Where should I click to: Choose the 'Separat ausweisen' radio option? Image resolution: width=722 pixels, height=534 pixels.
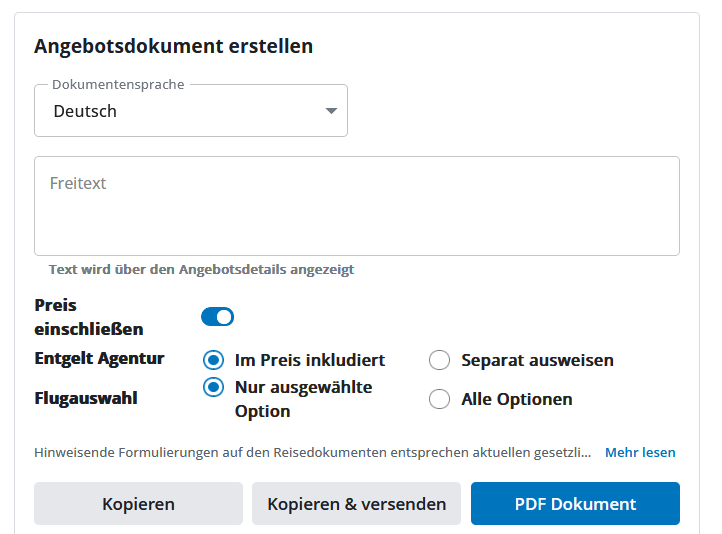(439, 360)
